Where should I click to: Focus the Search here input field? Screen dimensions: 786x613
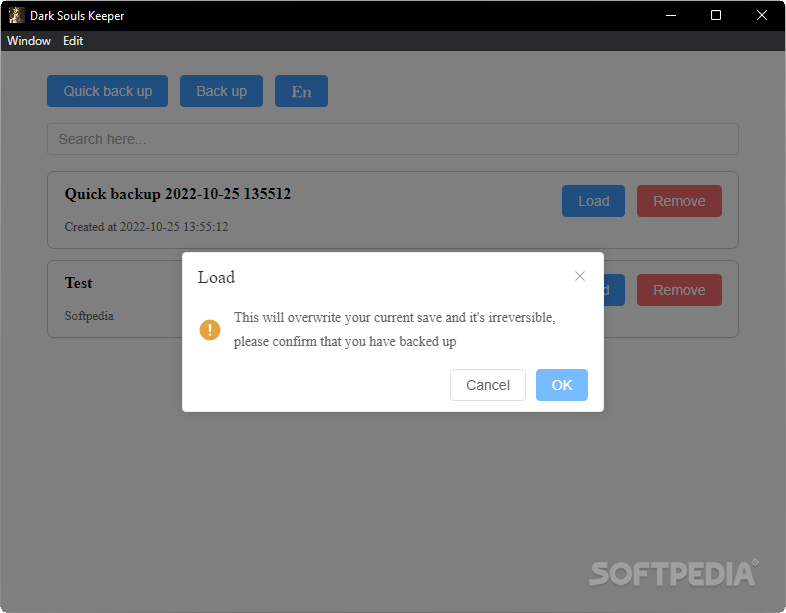point(392,139)
